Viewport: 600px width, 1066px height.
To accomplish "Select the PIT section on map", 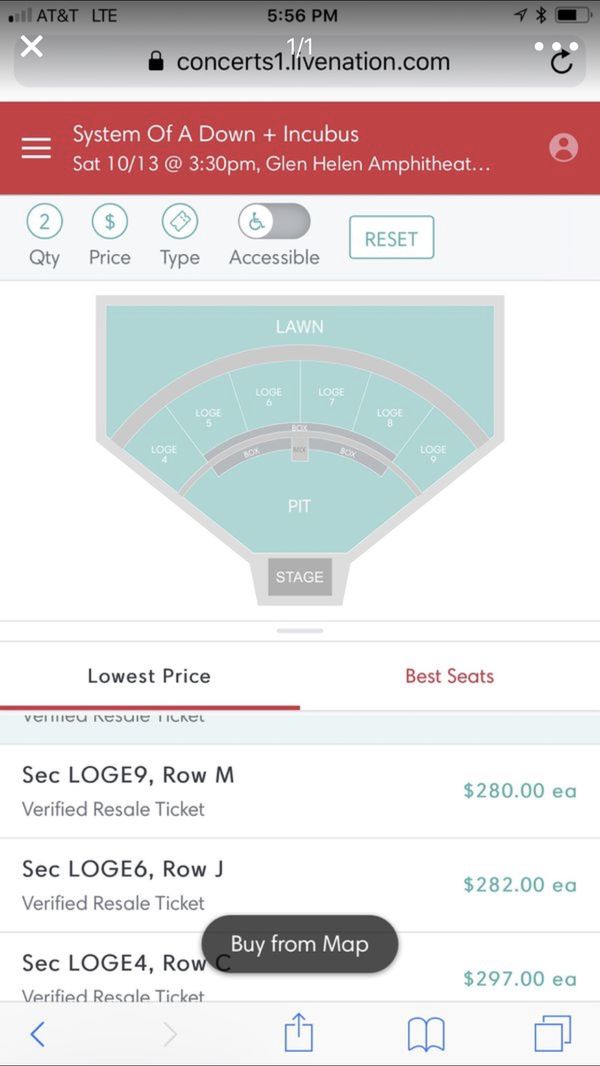I will 300,506.
